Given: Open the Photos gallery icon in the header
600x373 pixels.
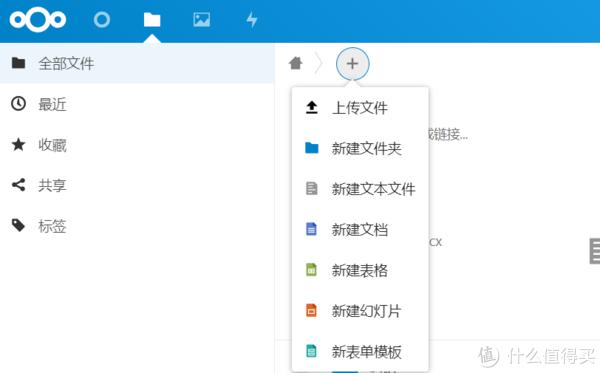Looking at the screenshot, I should pos(202,20).
